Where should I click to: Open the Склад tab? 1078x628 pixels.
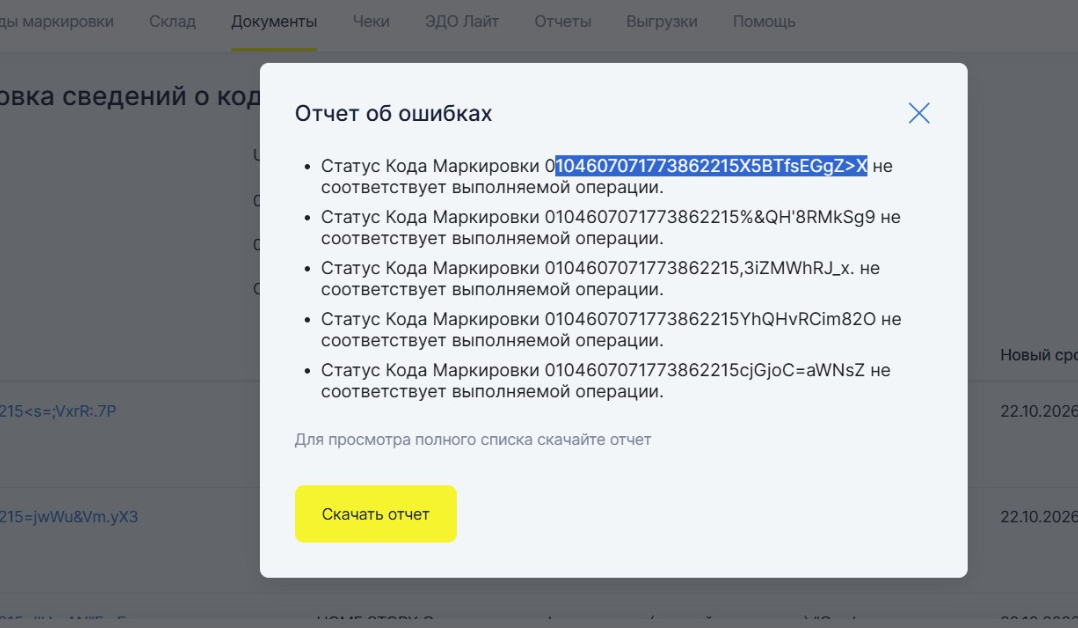click(172, 21)
